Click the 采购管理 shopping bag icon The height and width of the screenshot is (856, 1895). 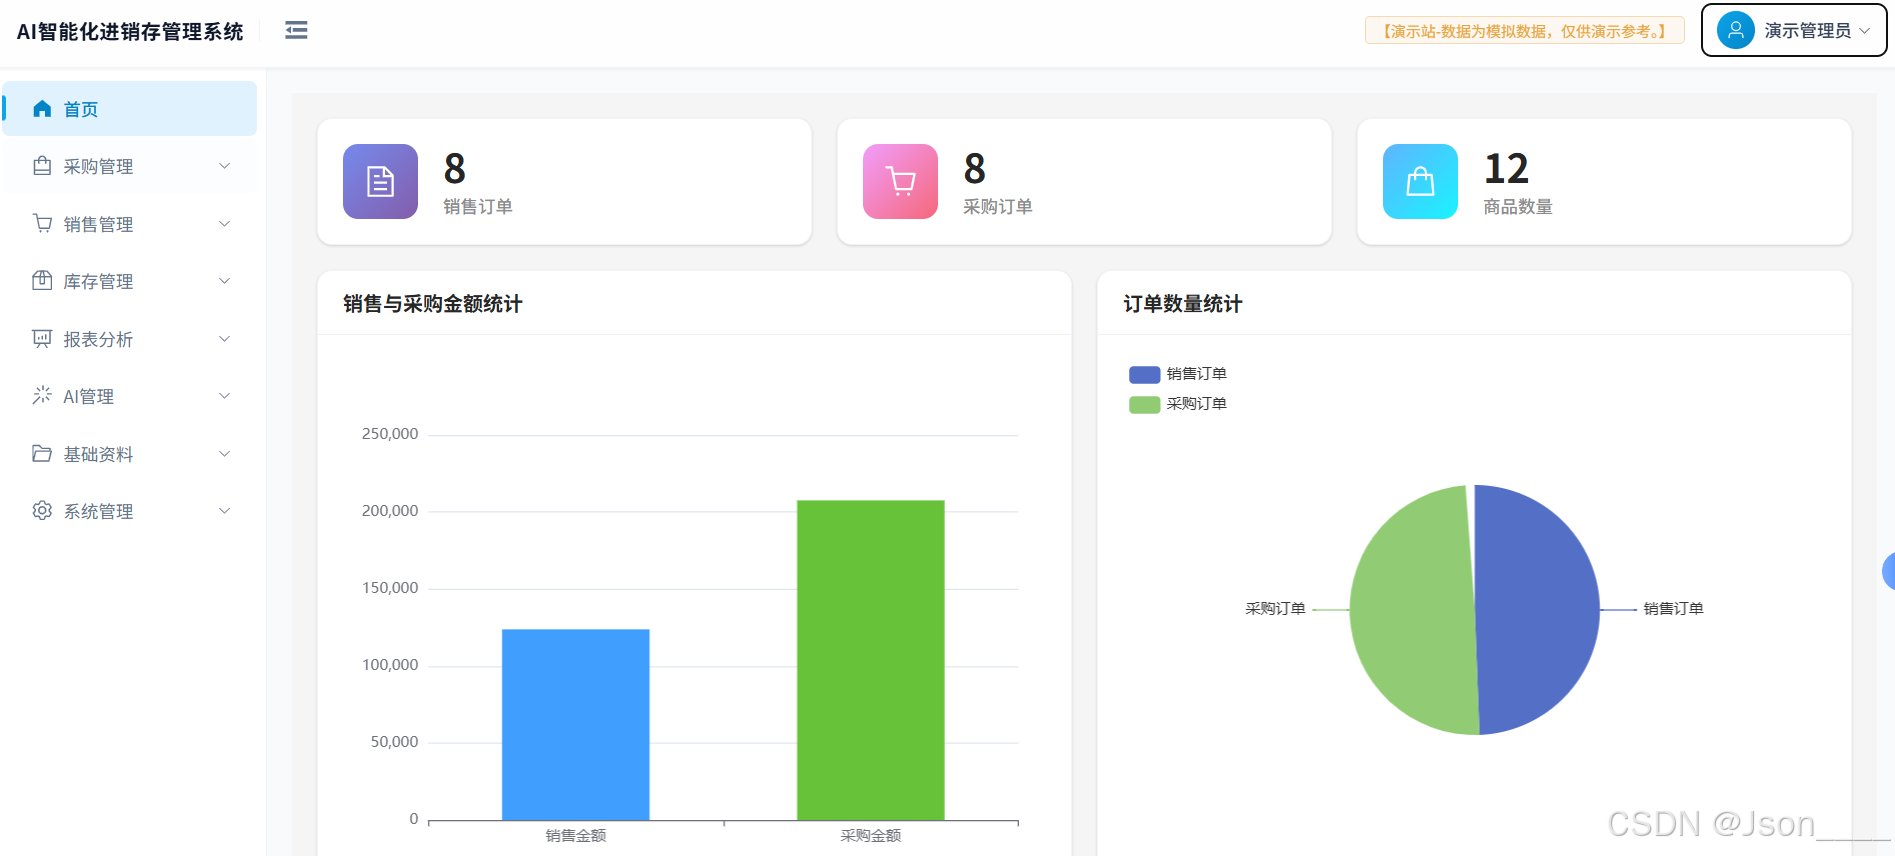point(42,166)
